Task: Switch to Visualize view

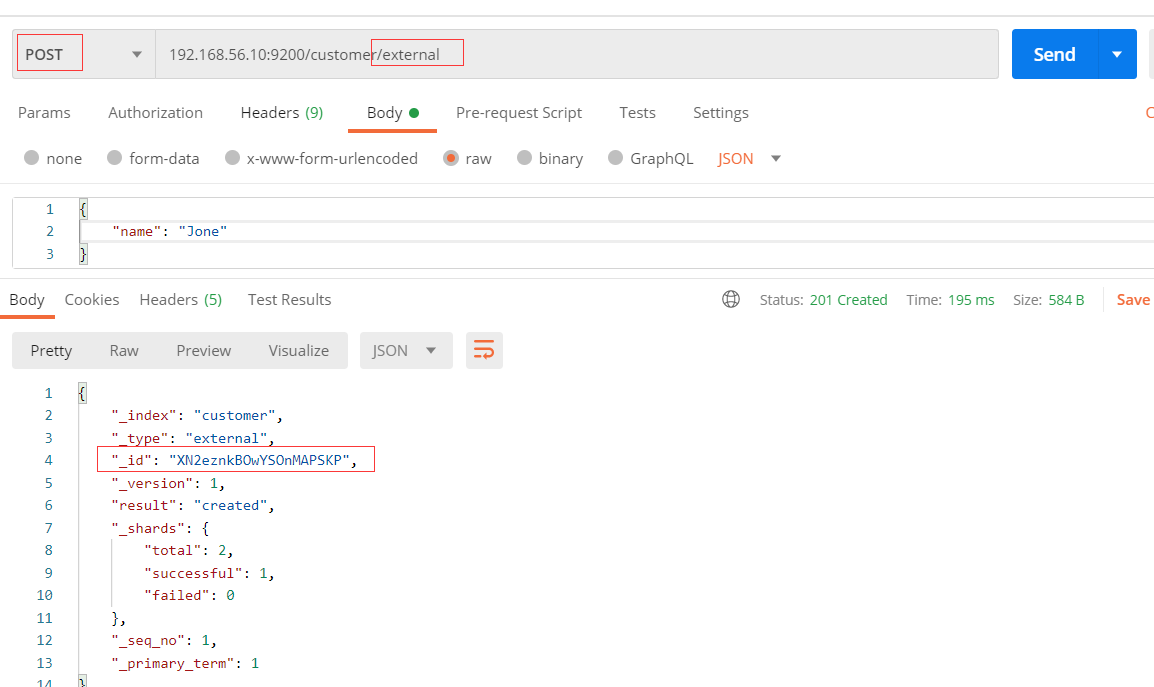Action: pyautogui.click(x=298, y=350)
